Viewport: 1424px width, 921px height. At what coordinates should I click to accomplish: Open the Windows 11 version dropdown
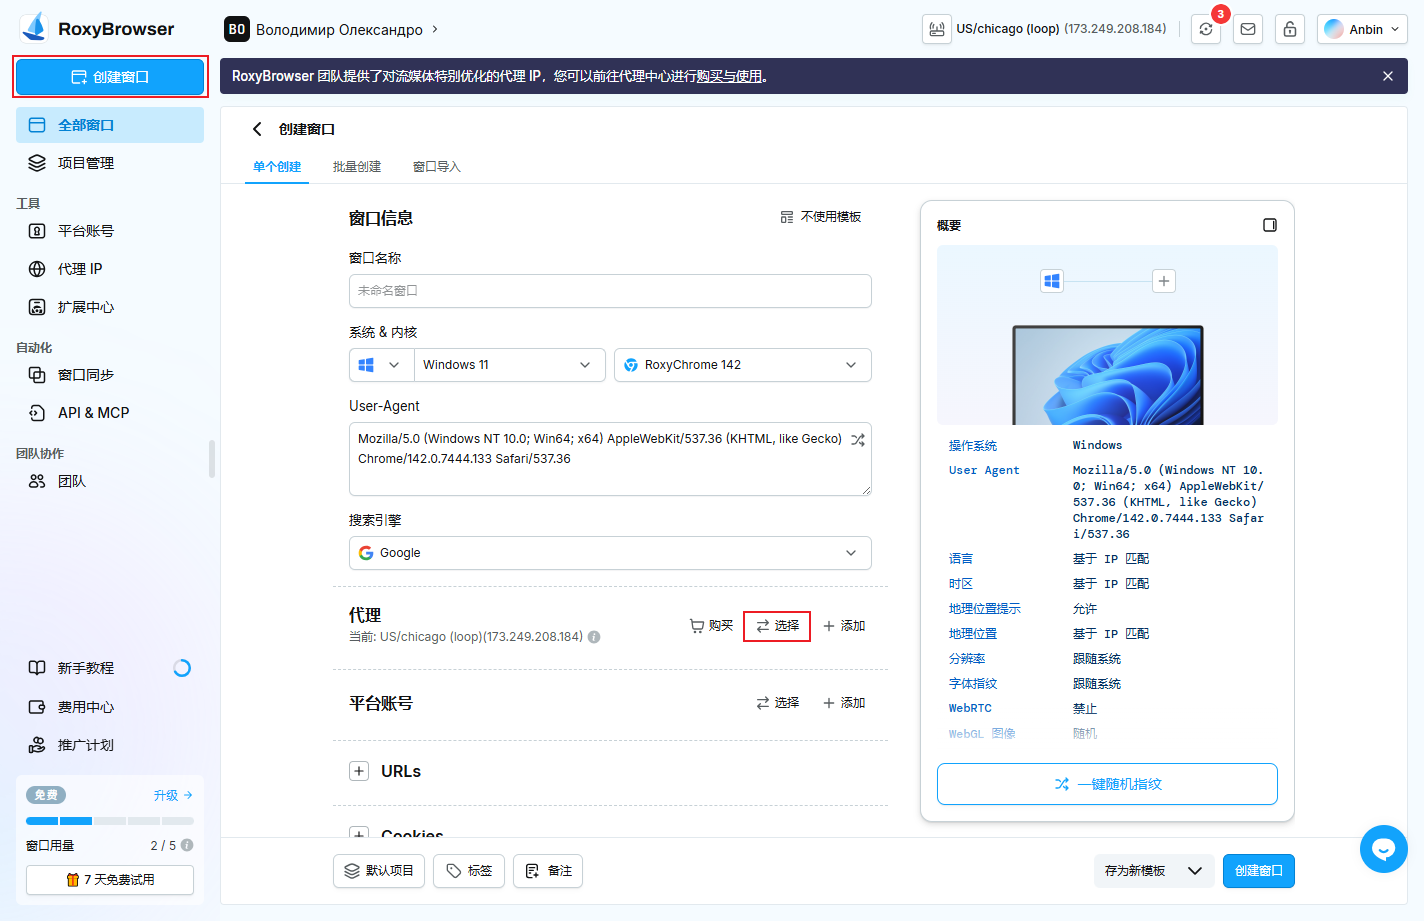(x=509, y=365)
